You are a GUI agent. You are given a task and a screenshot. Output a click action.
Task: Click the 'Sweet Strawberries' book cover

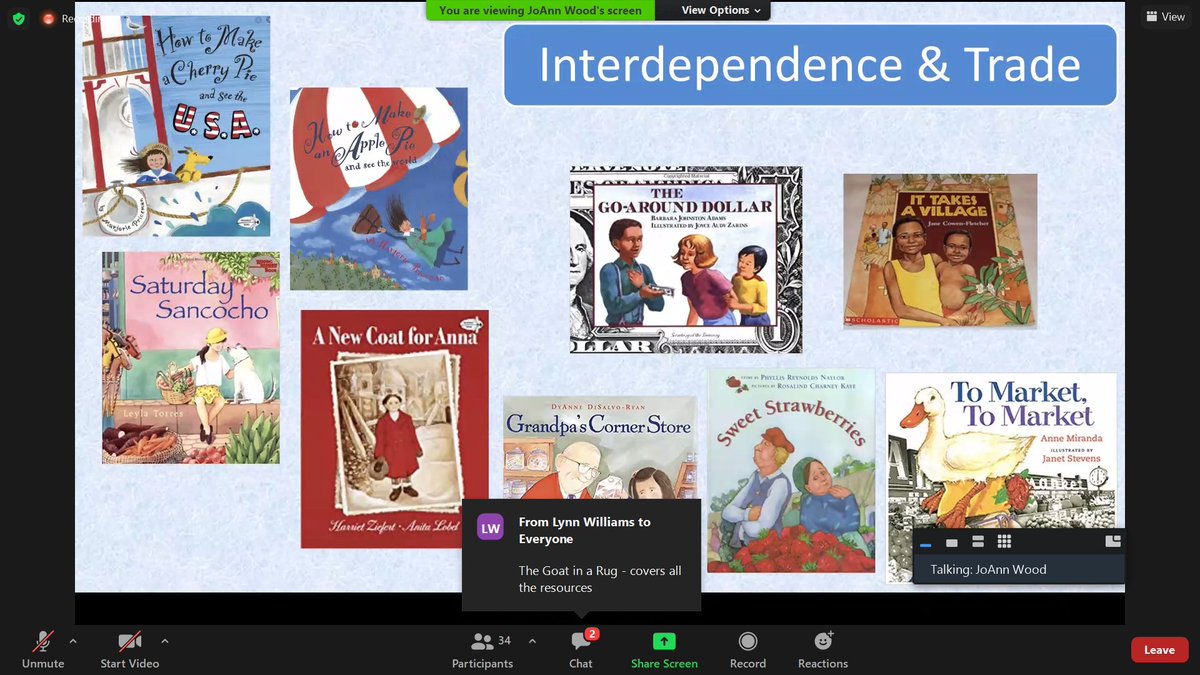(x=791, y=471)
